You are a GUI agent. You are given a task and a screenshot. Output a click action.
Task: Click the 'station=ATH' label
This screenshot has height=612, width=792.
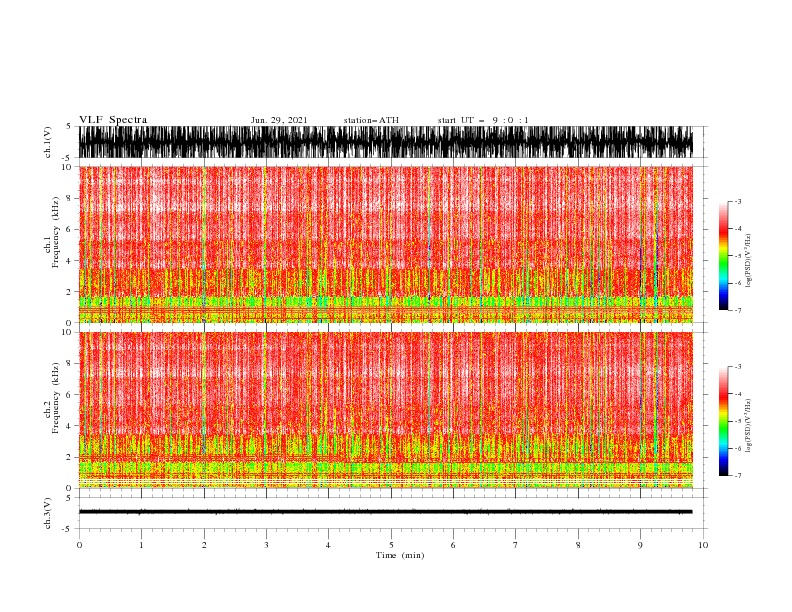(x=371, y=120)
